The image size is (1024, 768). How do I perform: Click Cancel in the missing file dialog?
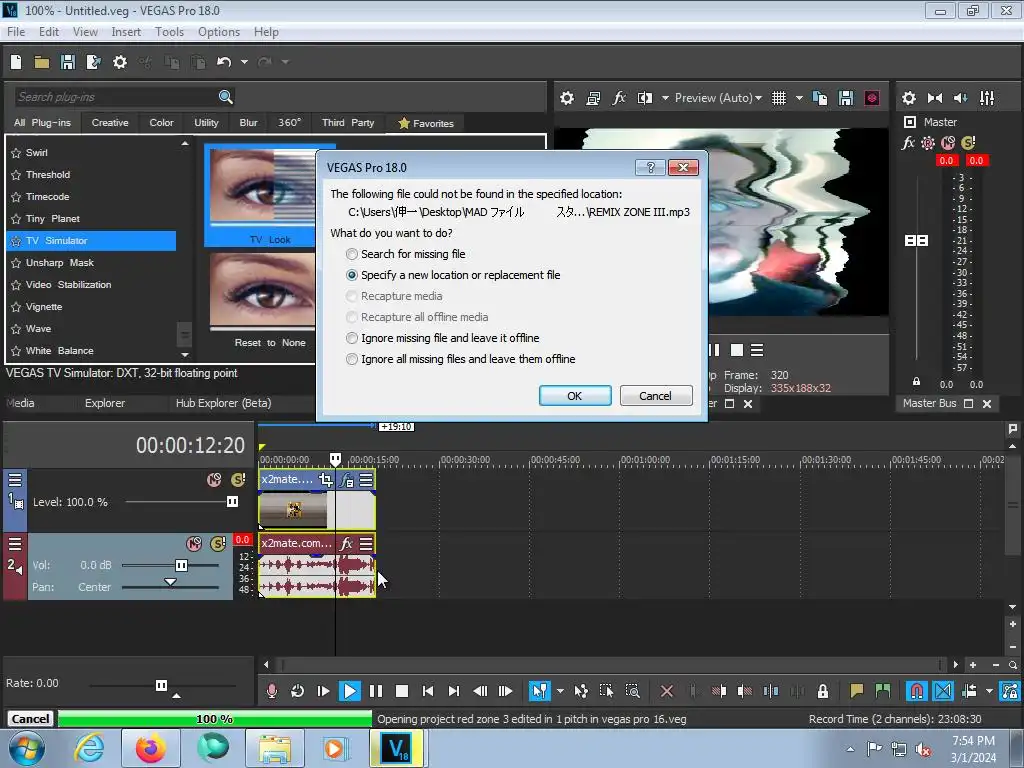(656, 396)
